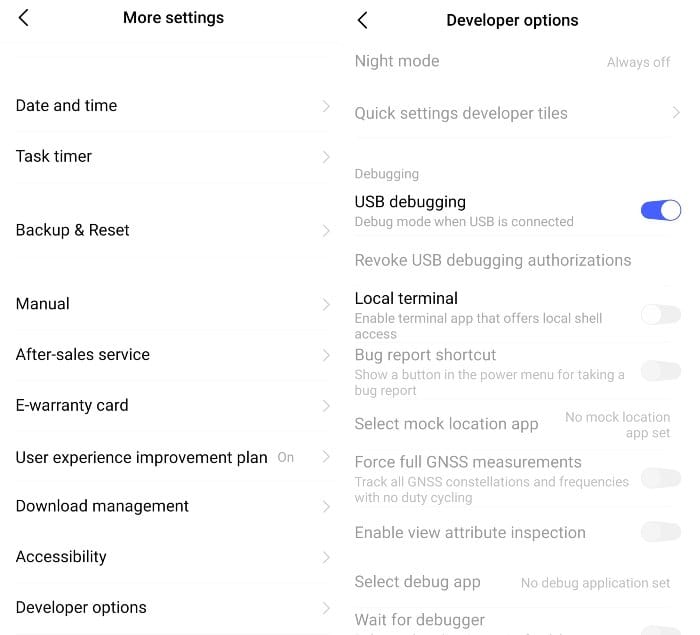Expand Quick settings developer tiles chevron
Screen dimensions: 700x635
[676, 114]
